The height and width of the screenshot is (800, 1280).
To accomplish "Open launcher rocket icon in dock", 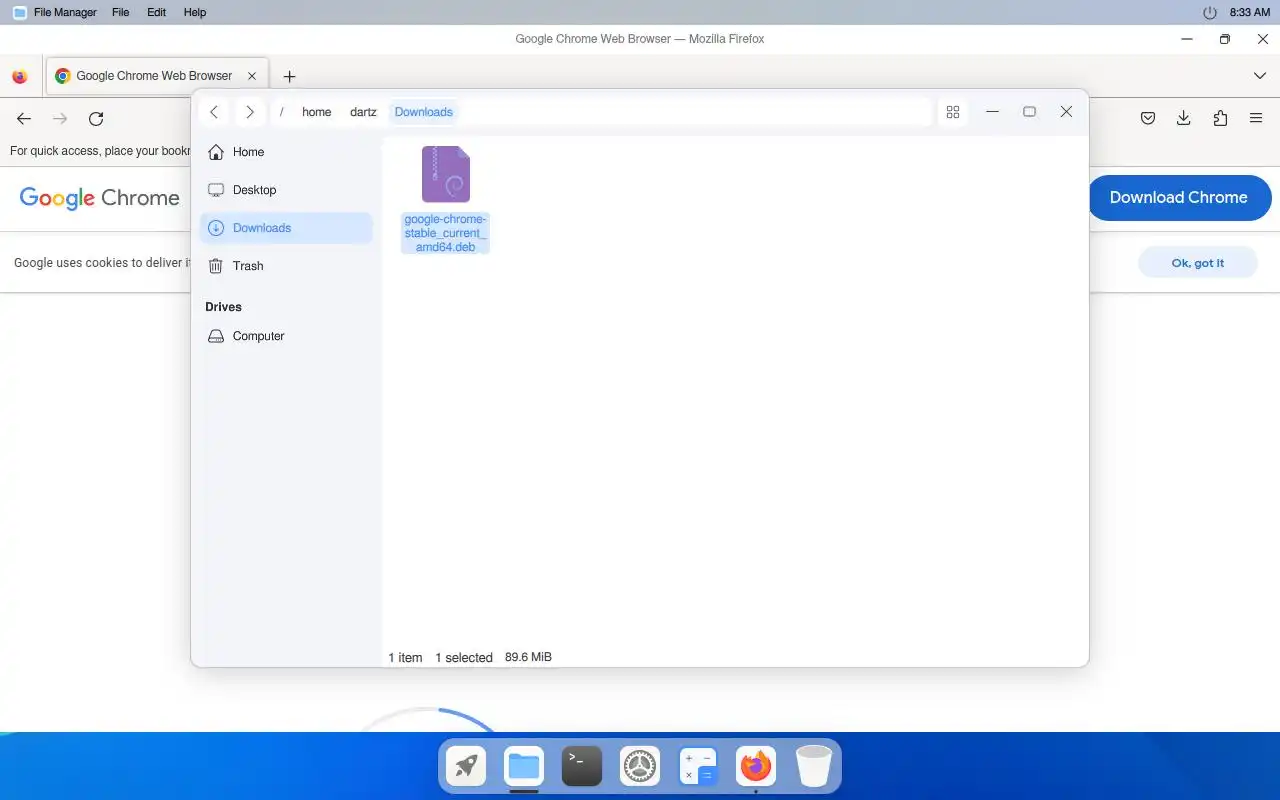I will 466,767.
